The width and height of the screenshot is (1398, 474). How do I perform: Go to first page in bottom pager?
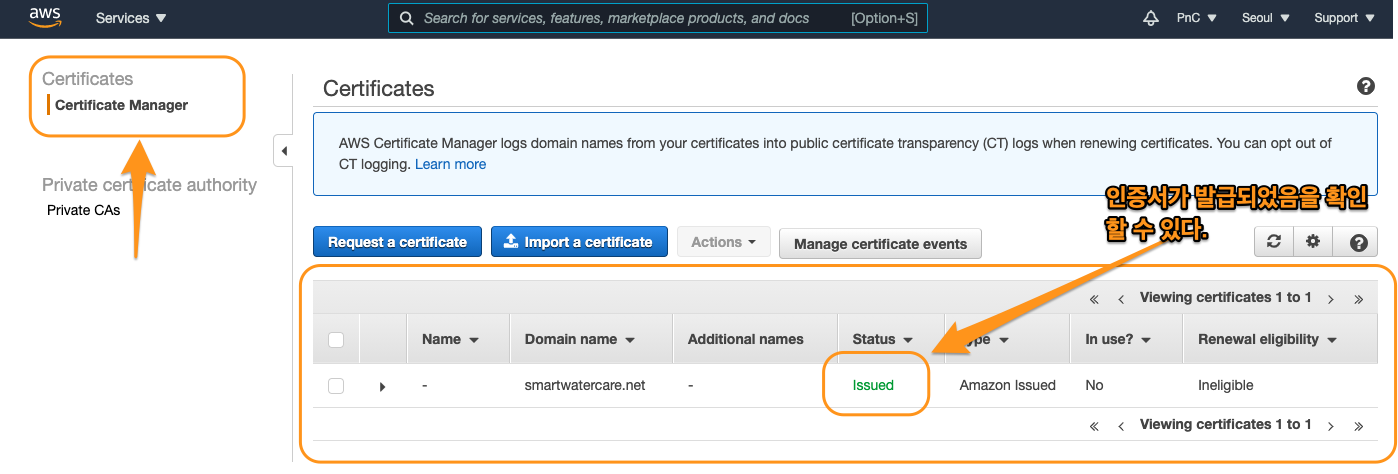point(1094,425)
